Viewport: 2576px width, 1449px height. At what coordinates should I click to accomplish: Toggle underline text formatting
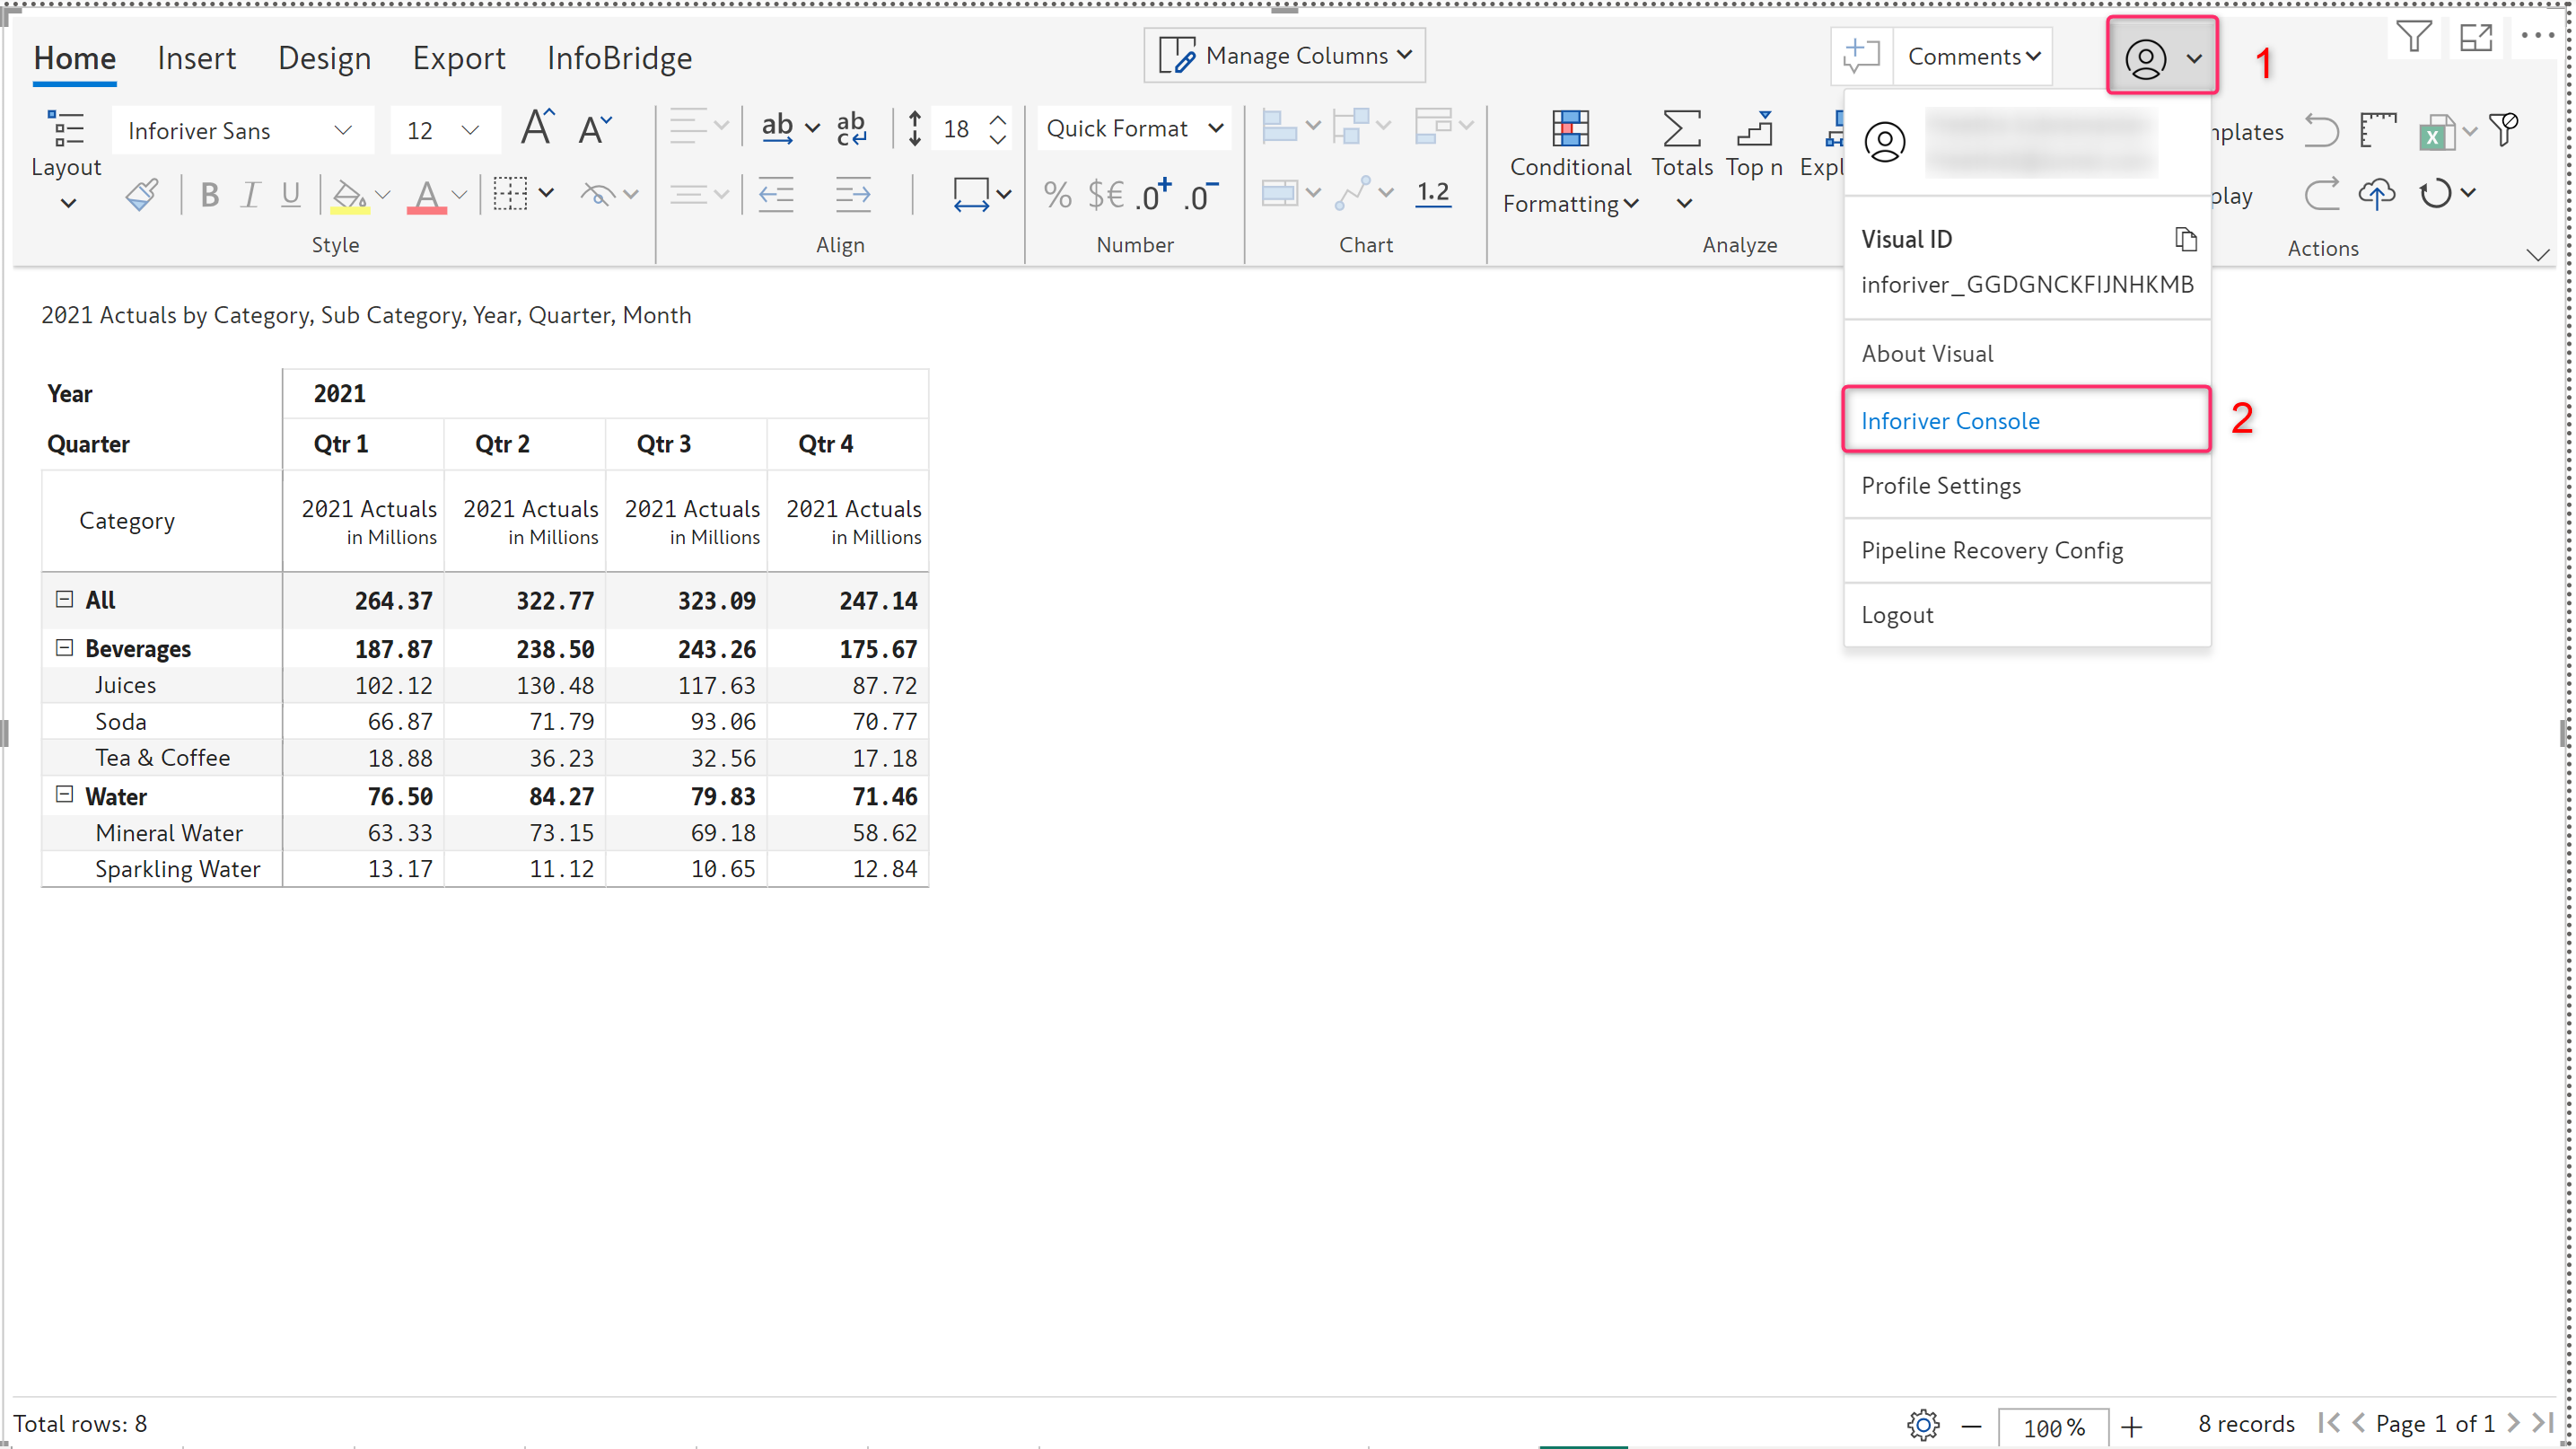[x=290, y=195]
